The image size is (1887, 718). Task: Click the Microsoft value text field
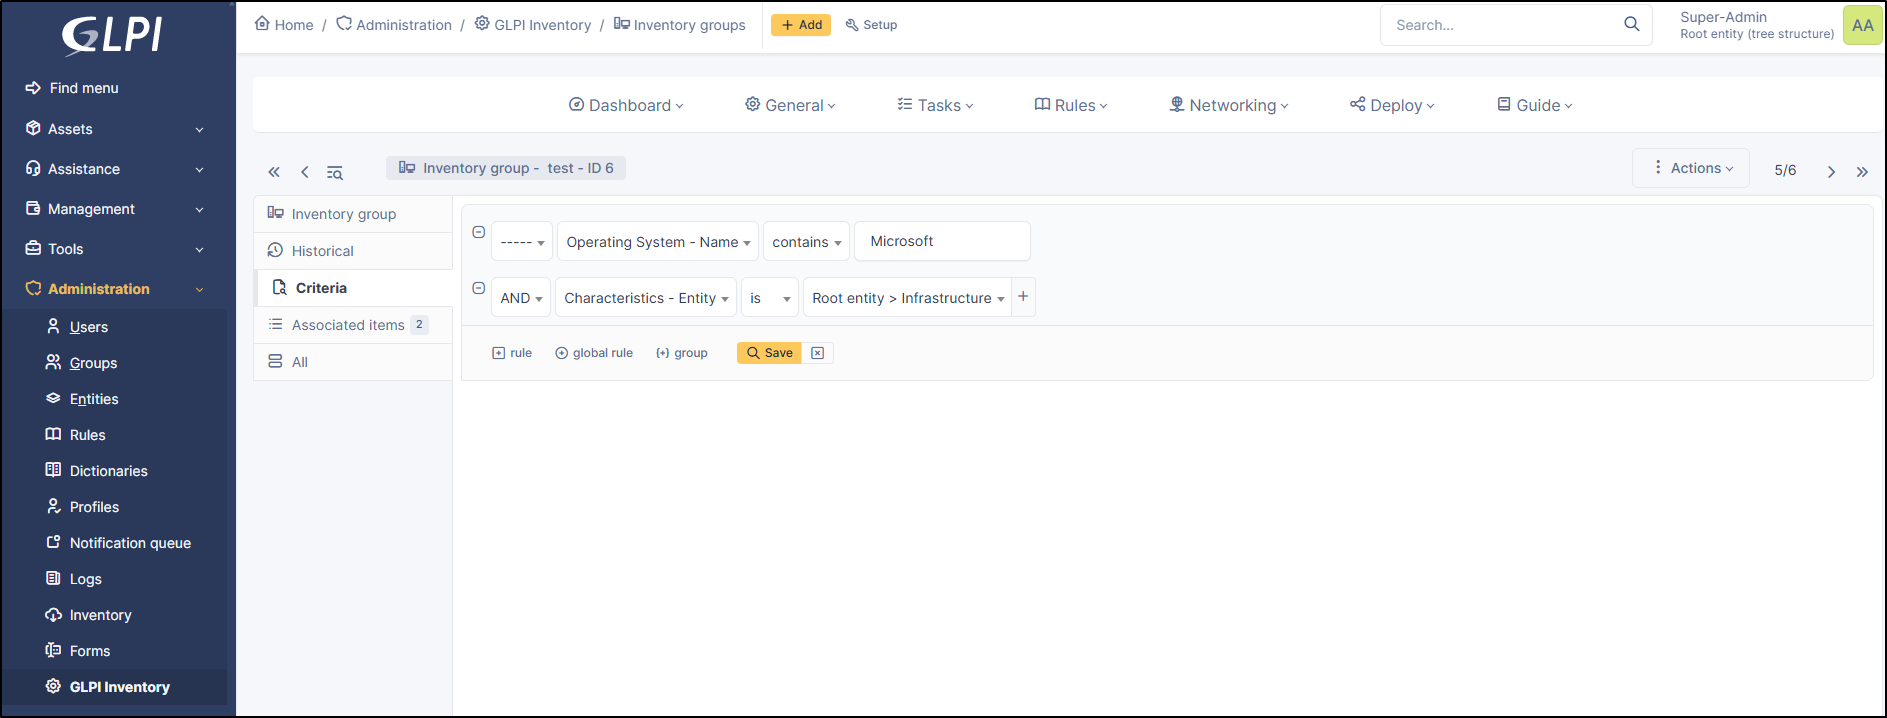(x=942, y=242)
